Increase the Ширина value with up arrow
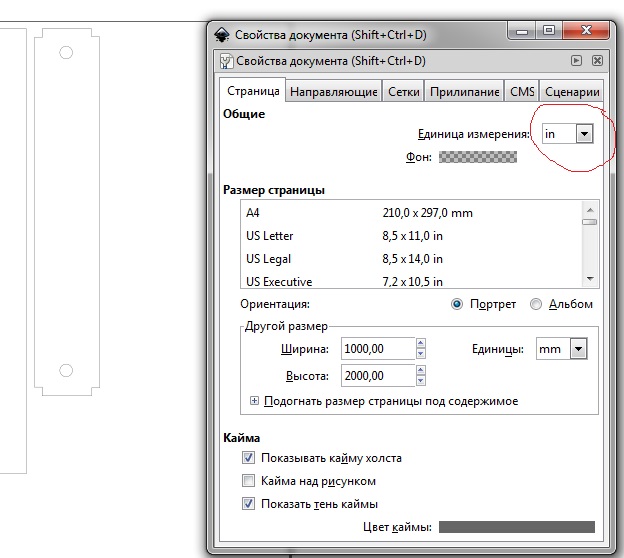Viewport: 624px width, 558px height. click(421, 343)
